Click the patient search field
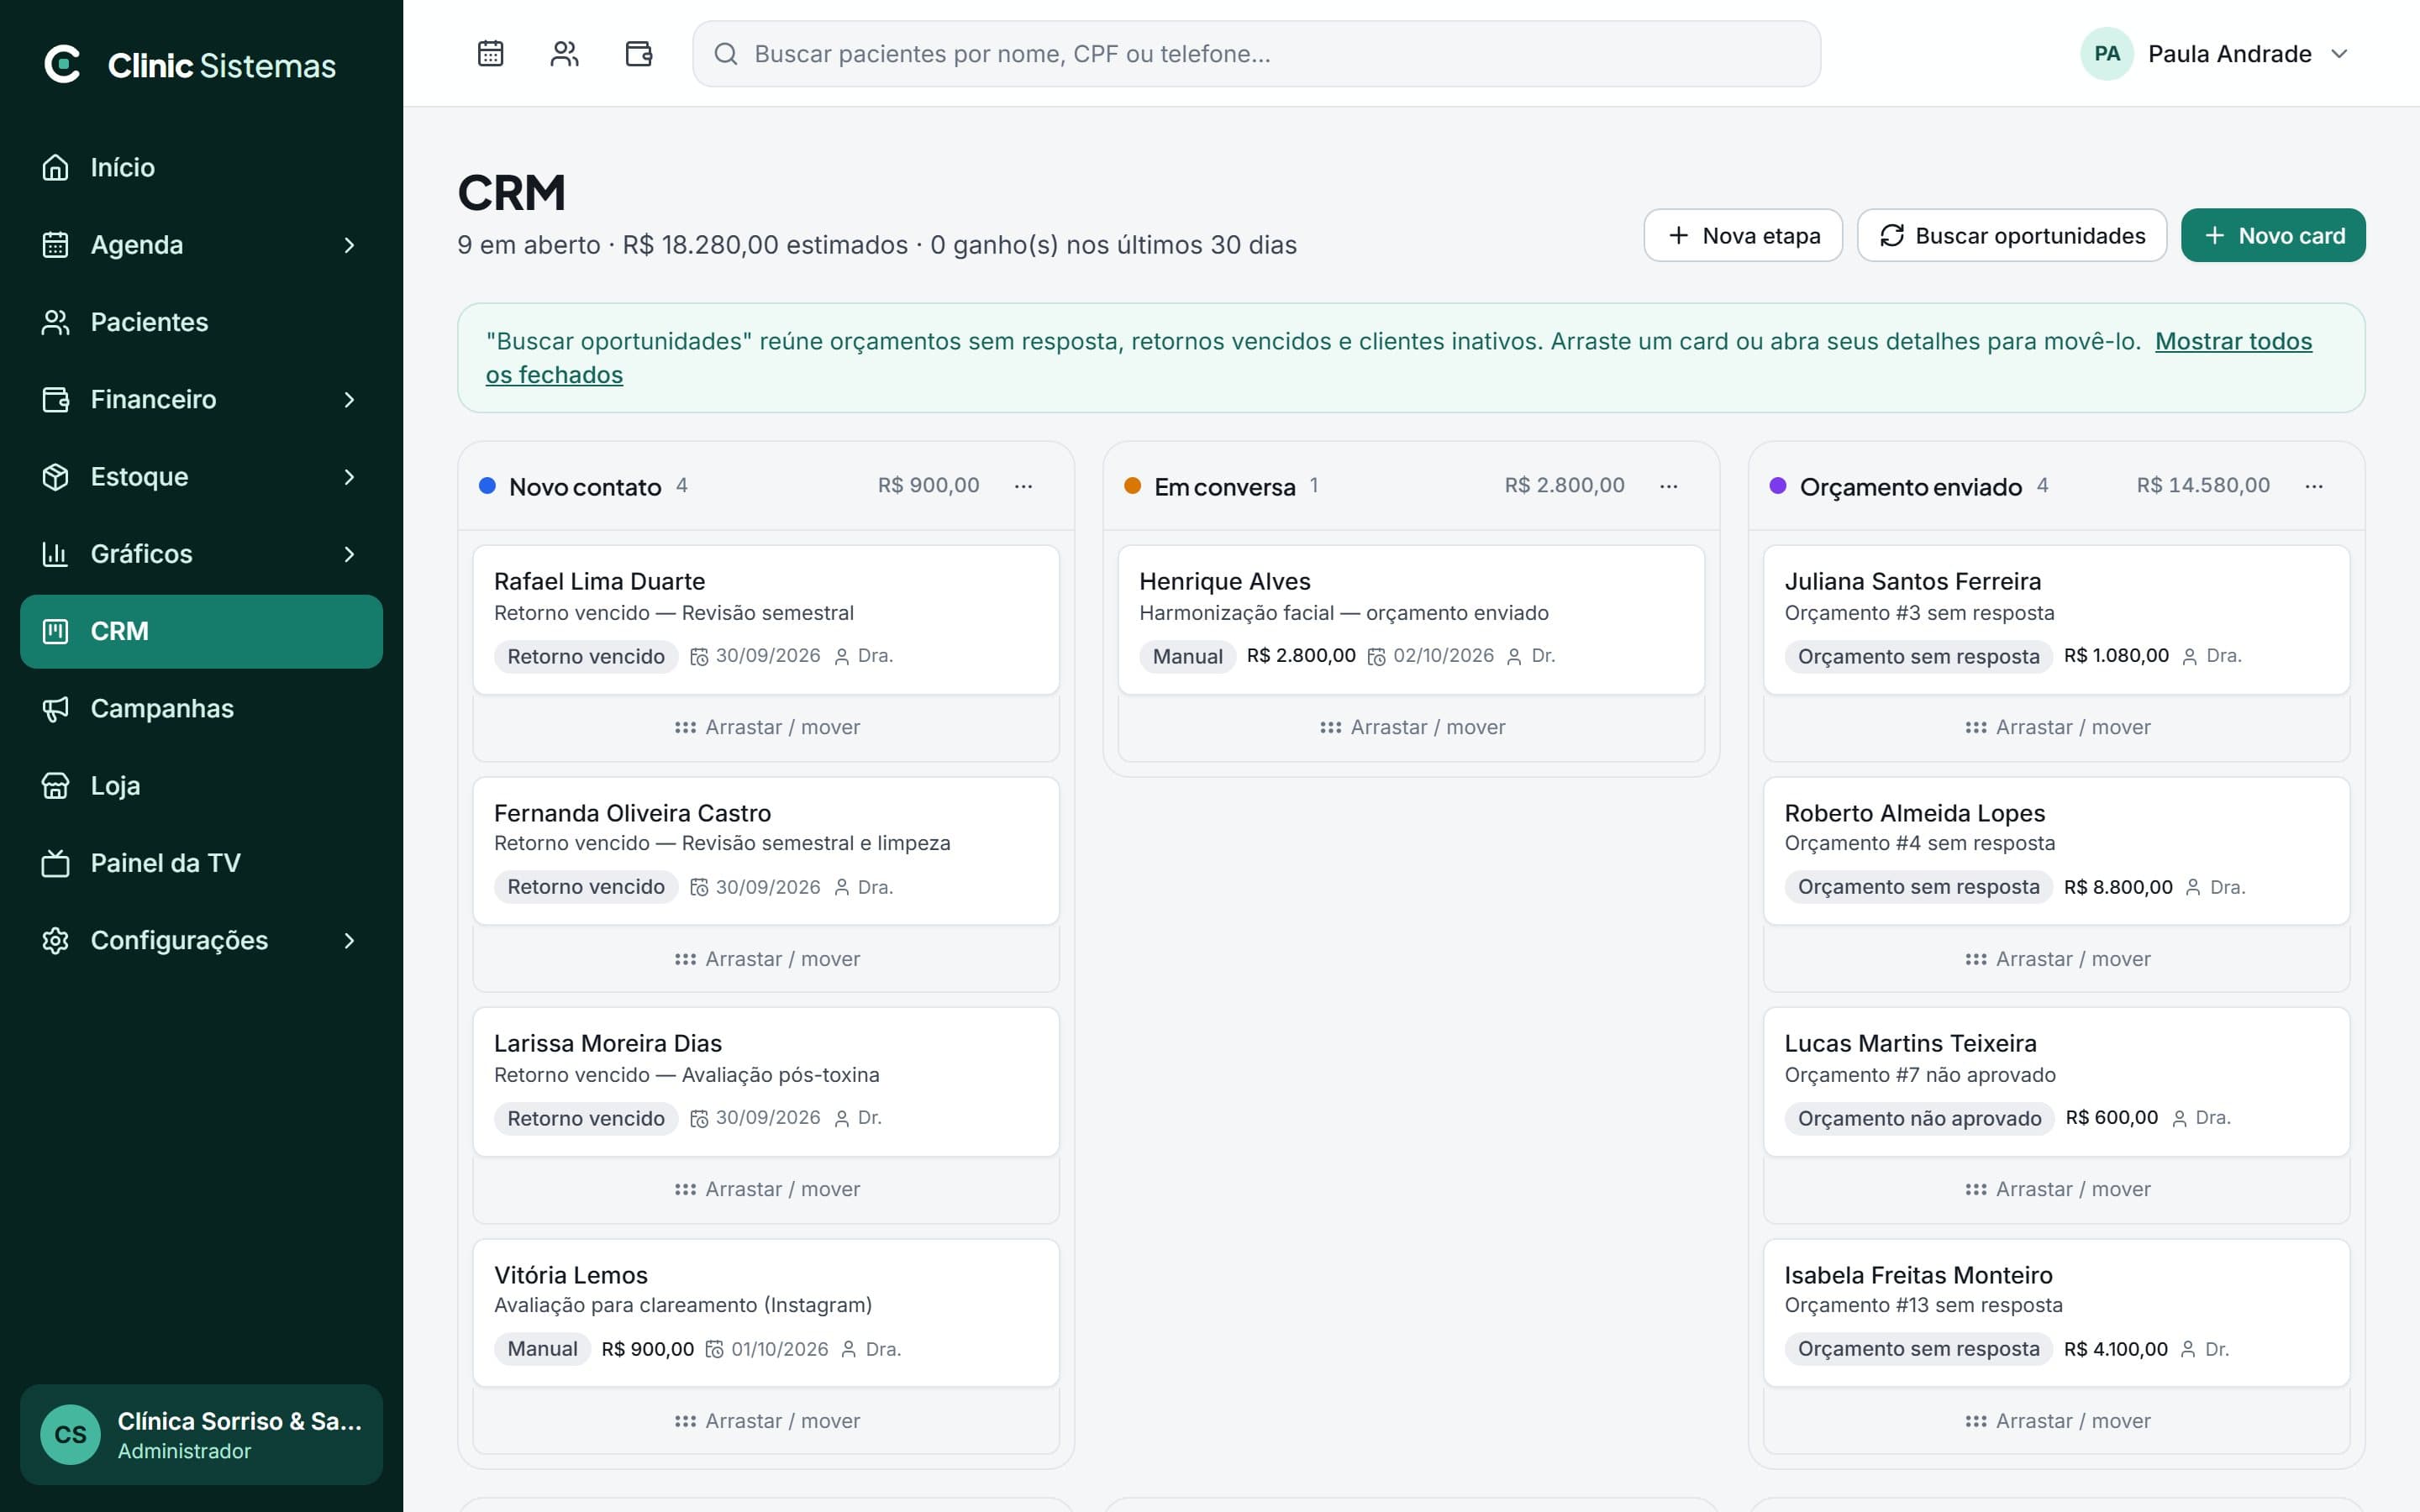 point(1256,54)
